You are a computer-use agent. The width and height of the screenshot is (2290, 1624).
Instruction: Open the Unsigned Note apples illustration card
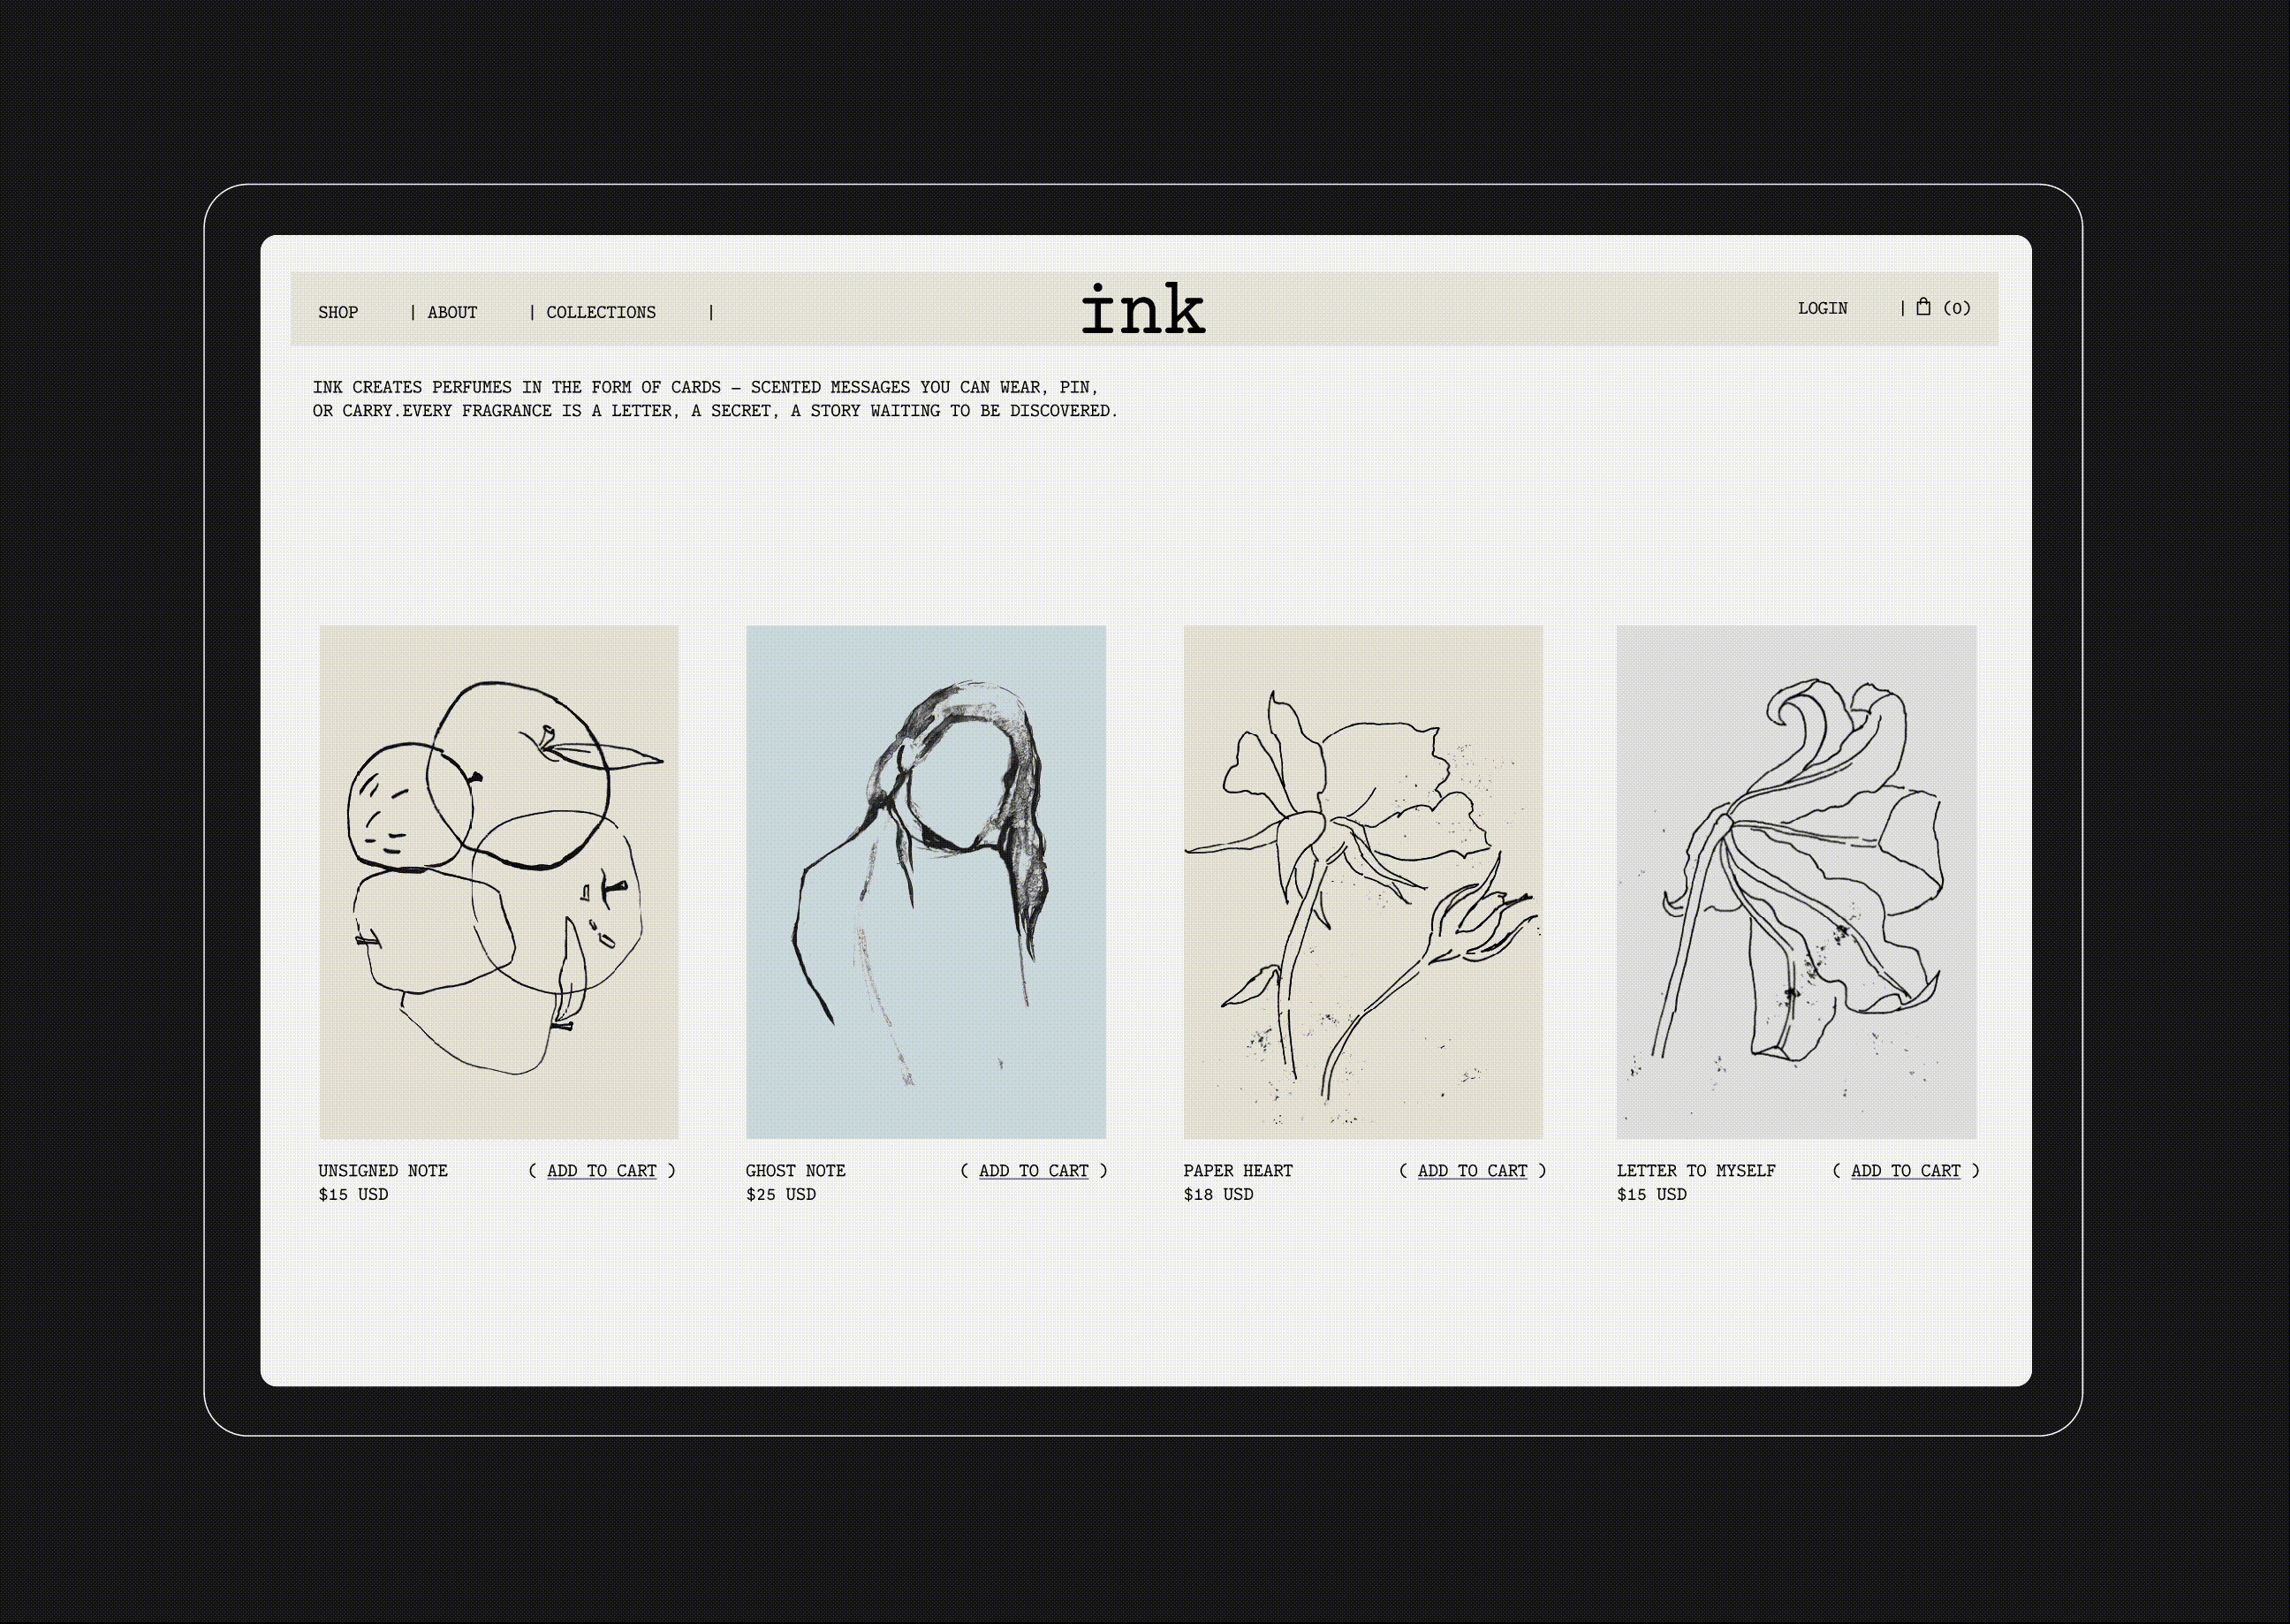499,882
